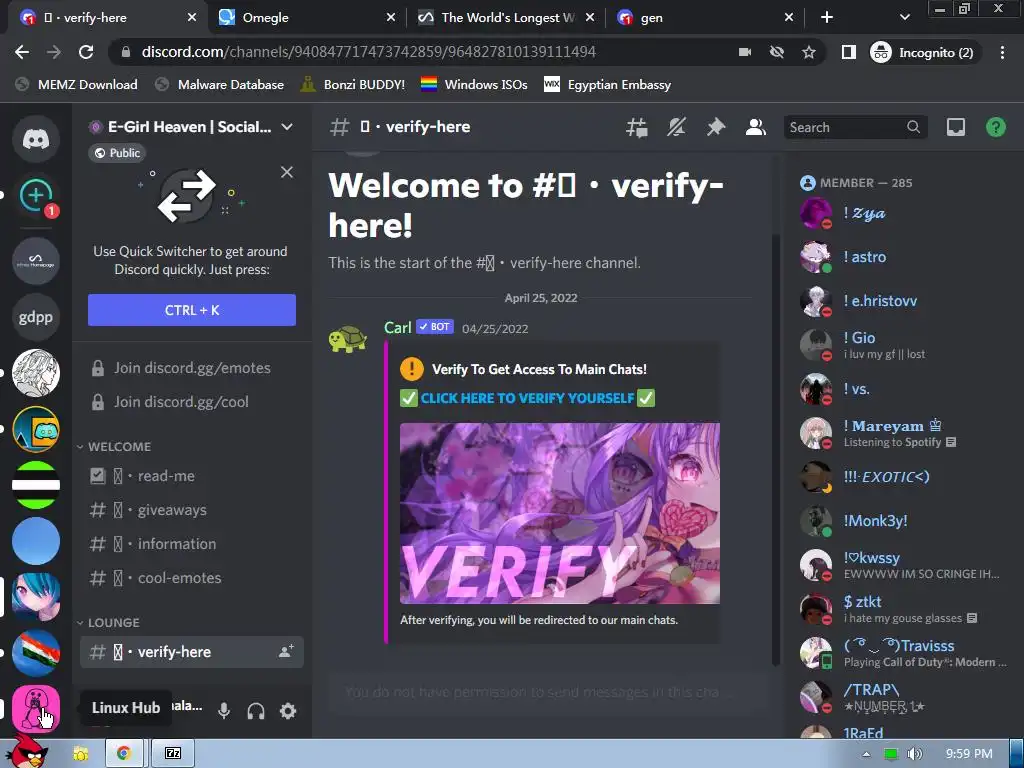Expand the E-Girl Heaven server dropdown
This screenshot has height=768, width=1024.
coord(287,127)
